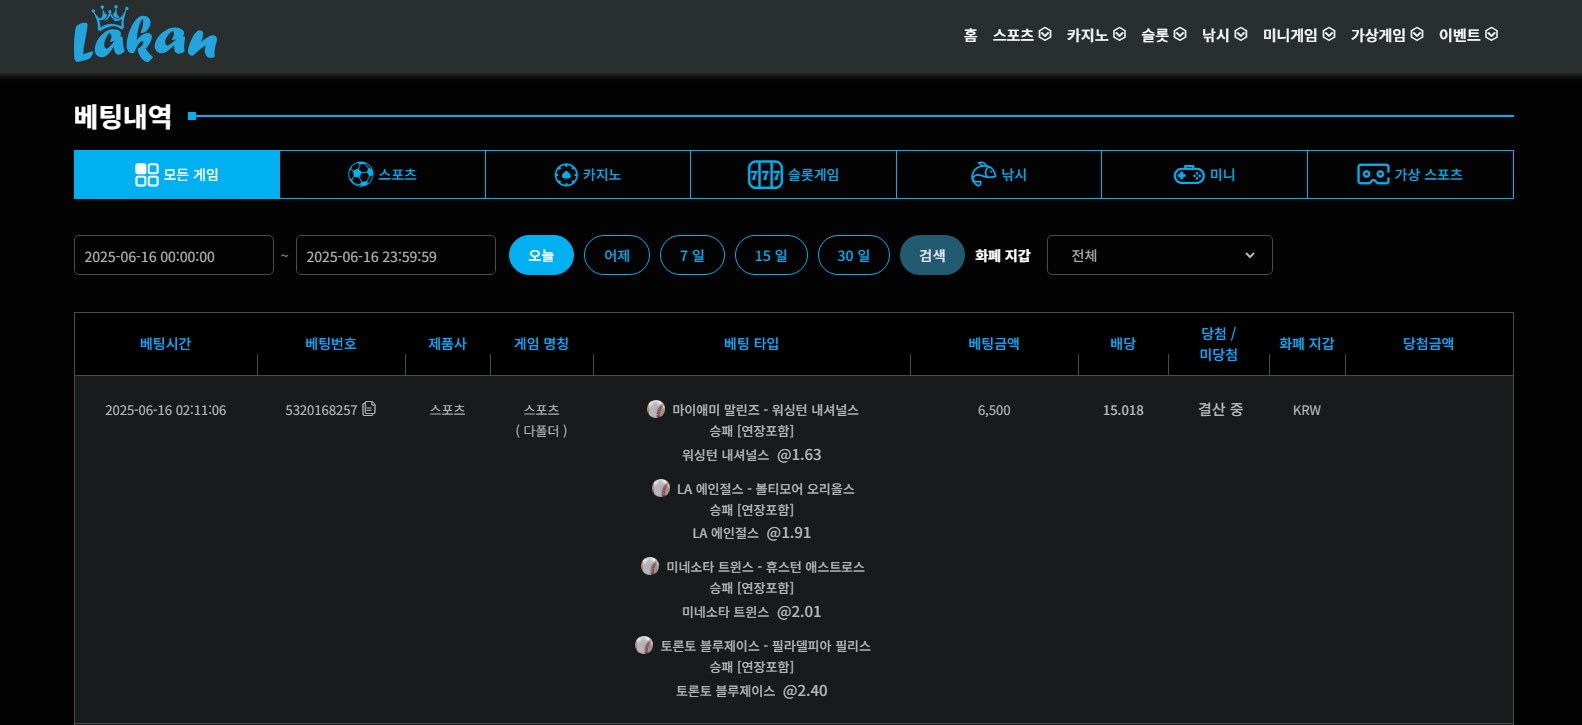Viewport: 1582px width, 725px height.
Task: Open the 화폐 지갑 전체 dropdown
Action: pyautogui.click(x=1159, y=255)
